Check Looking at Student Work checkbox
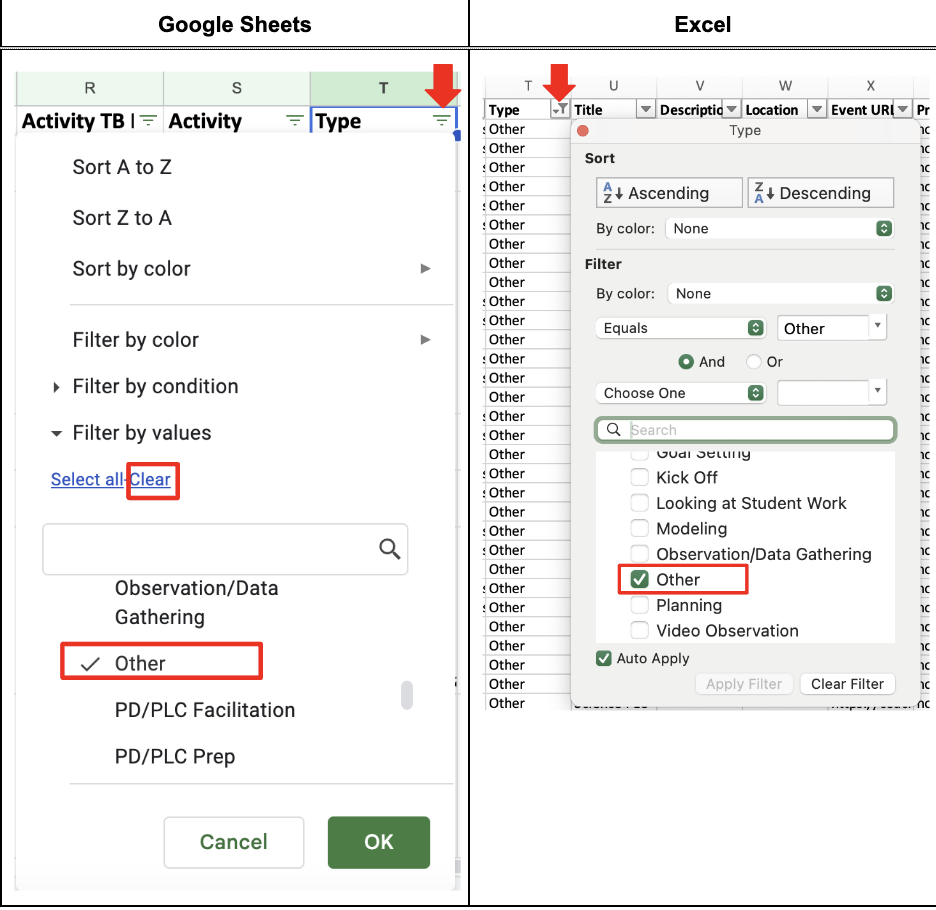 click(x=639, y=503)
